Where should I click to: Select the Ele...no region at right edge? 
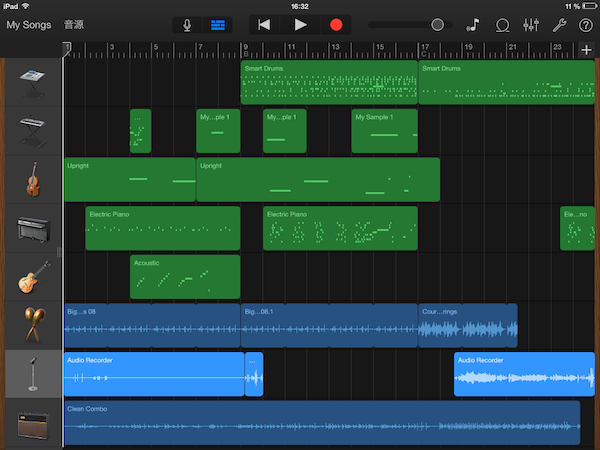click(x=577, y=228)
